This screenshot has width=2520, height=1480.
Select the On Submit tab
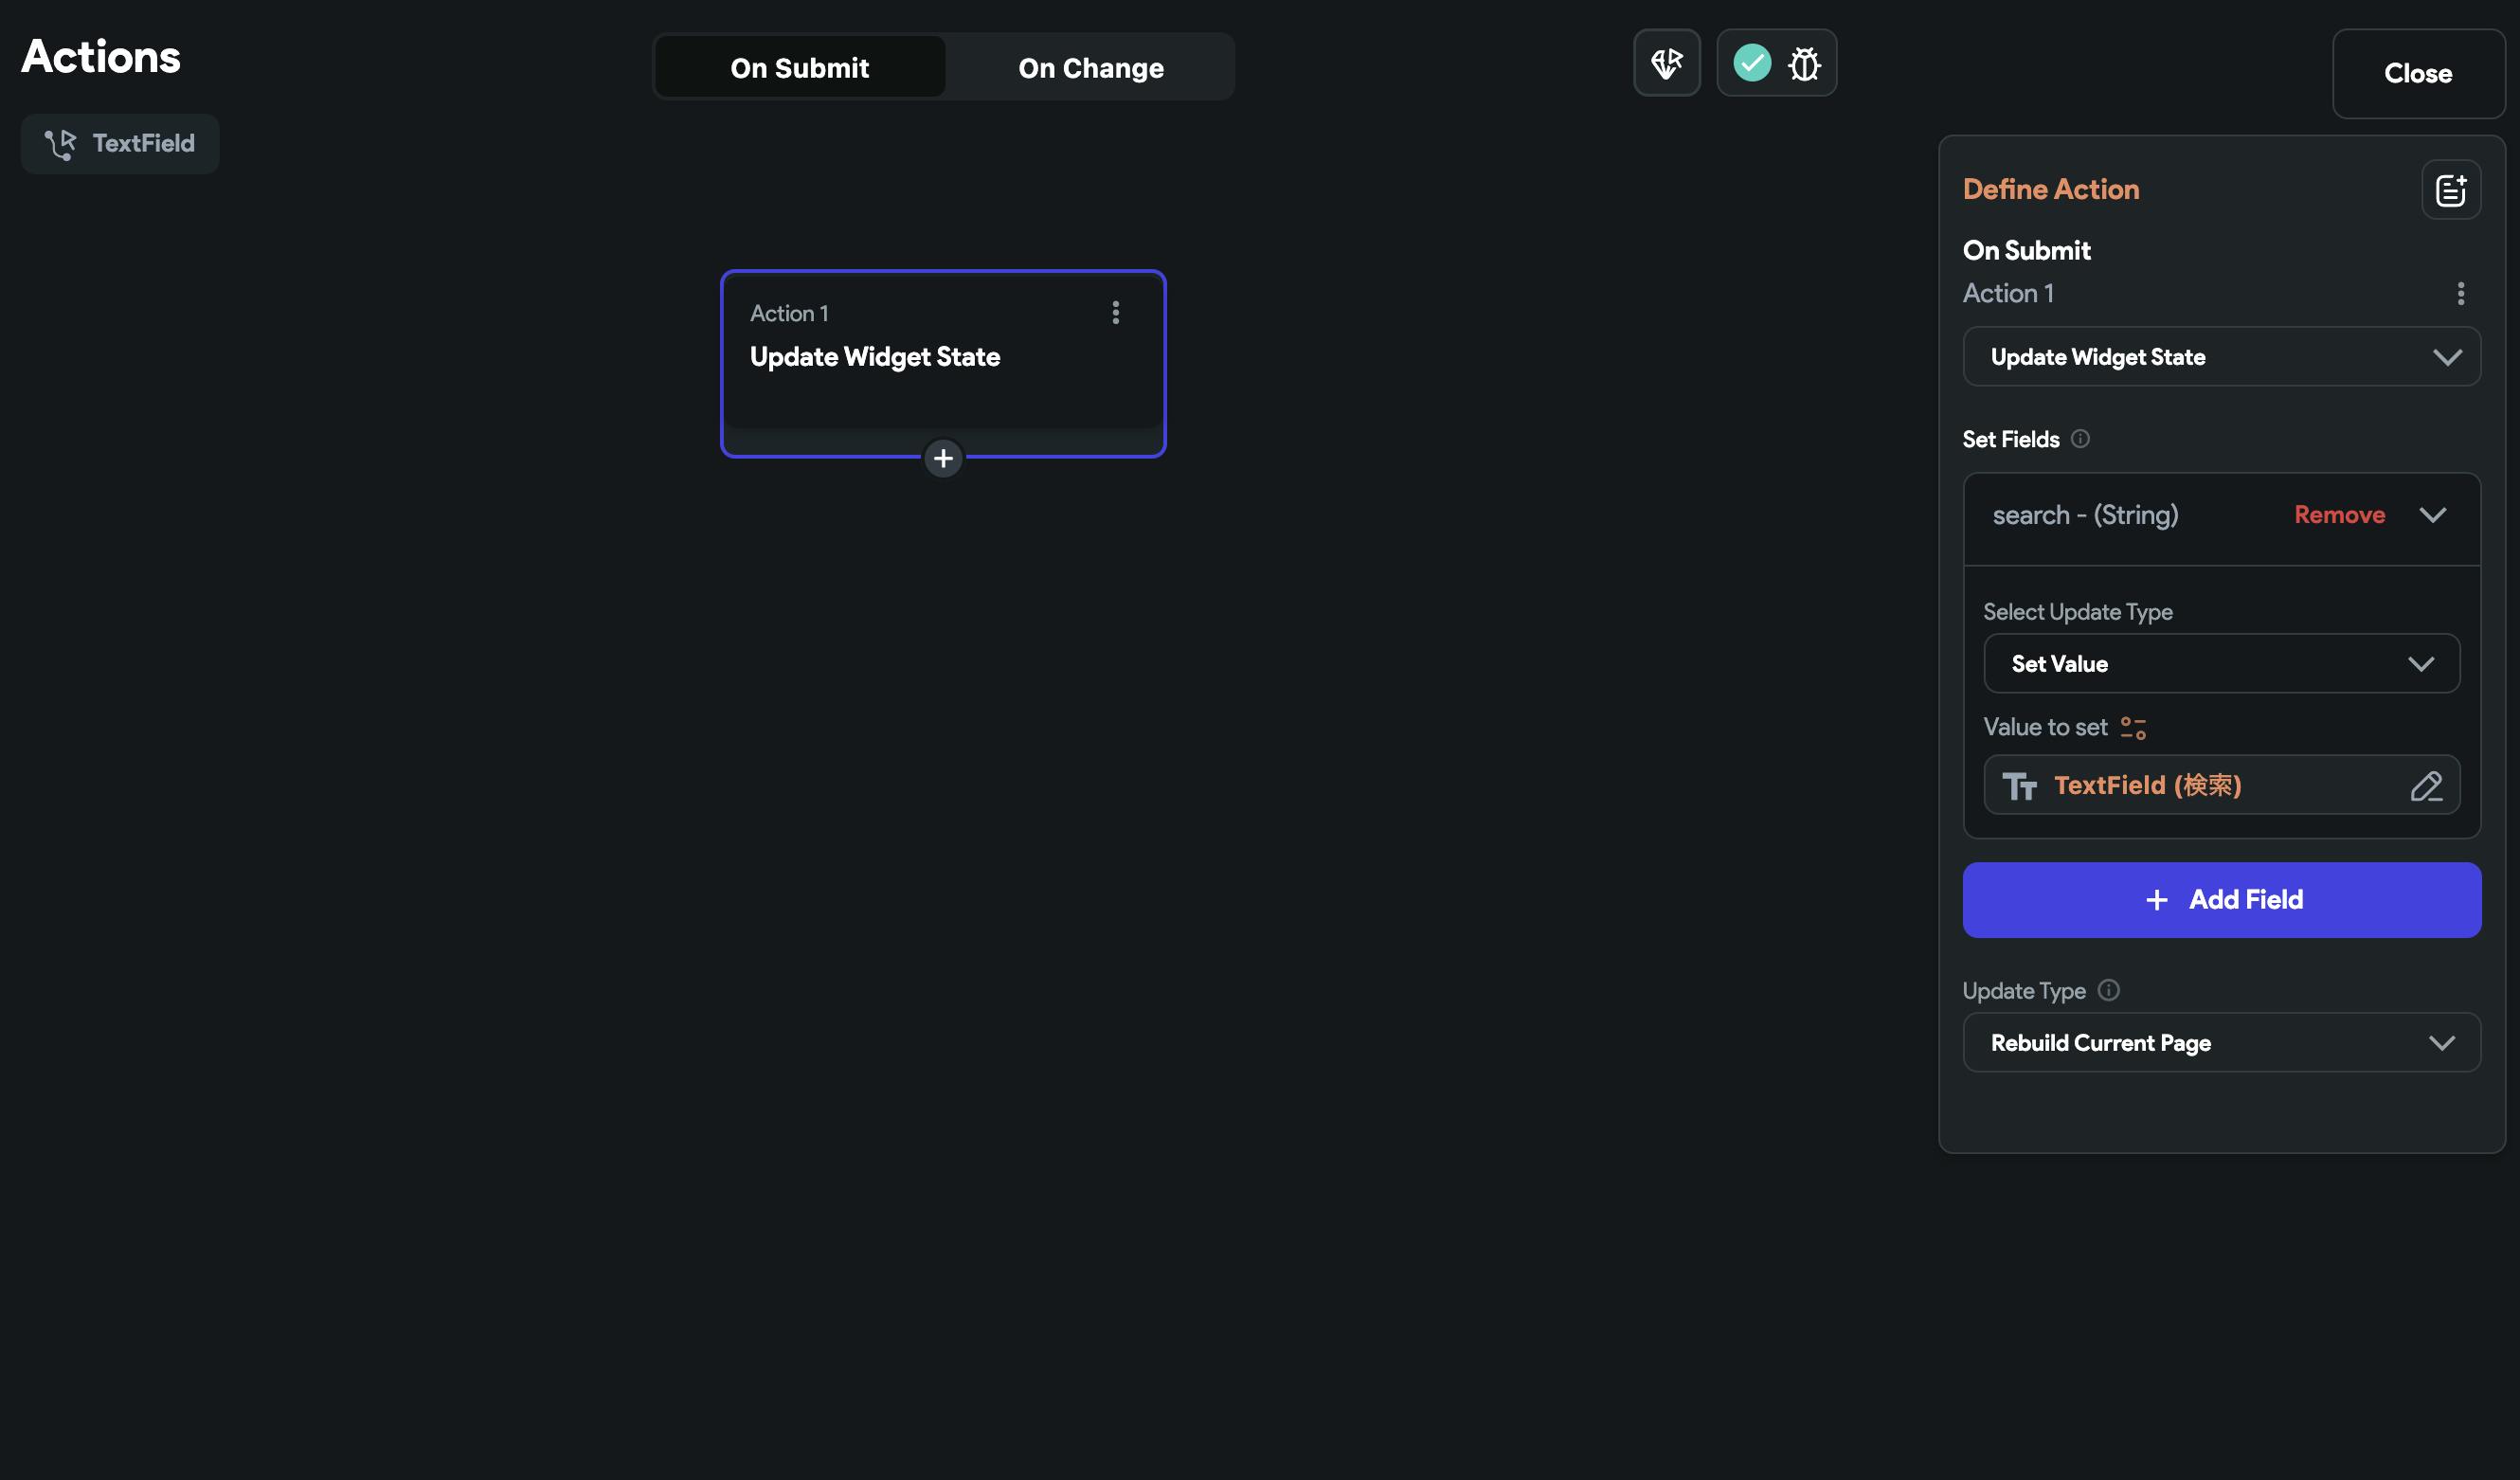coord(799,68)
